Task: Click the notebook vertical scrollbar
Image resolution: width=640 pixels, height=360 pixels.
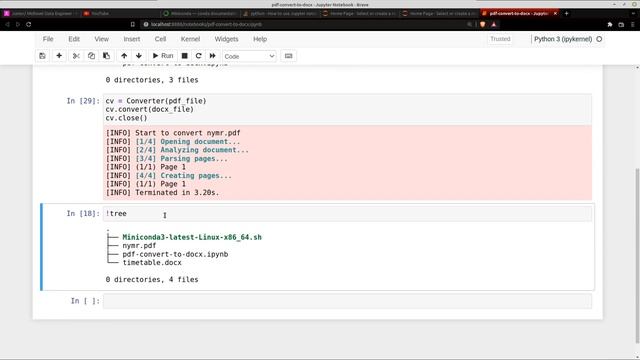Action: (637, 255)
